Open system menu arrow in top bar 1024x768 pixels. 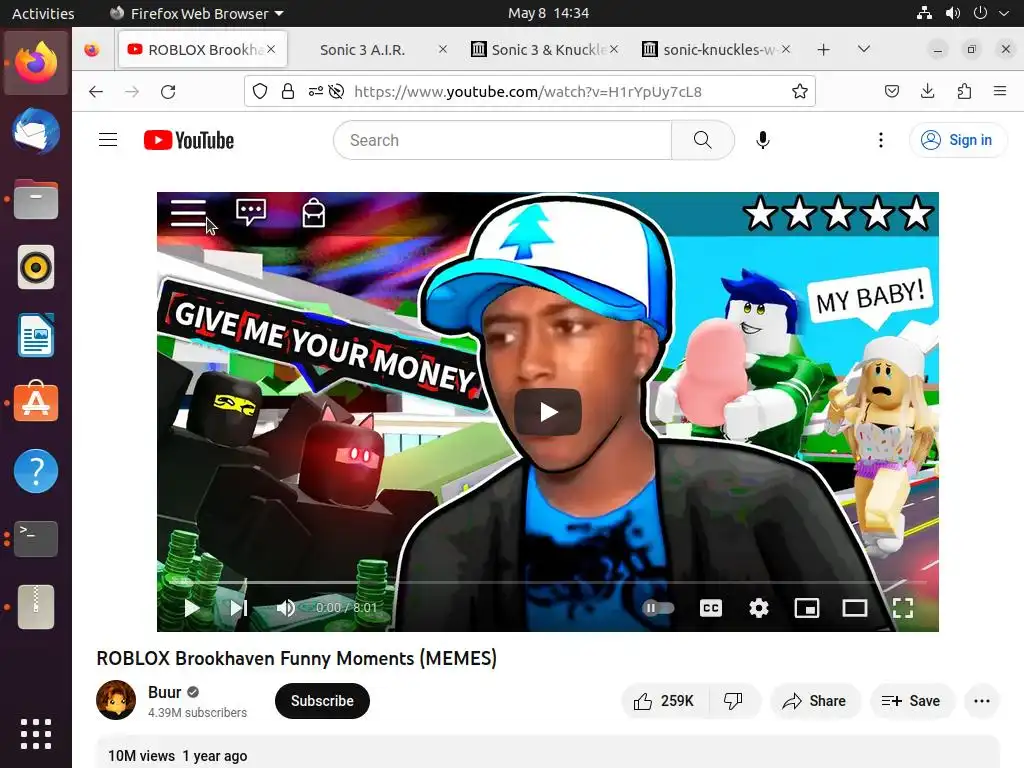coord(1004,13)
